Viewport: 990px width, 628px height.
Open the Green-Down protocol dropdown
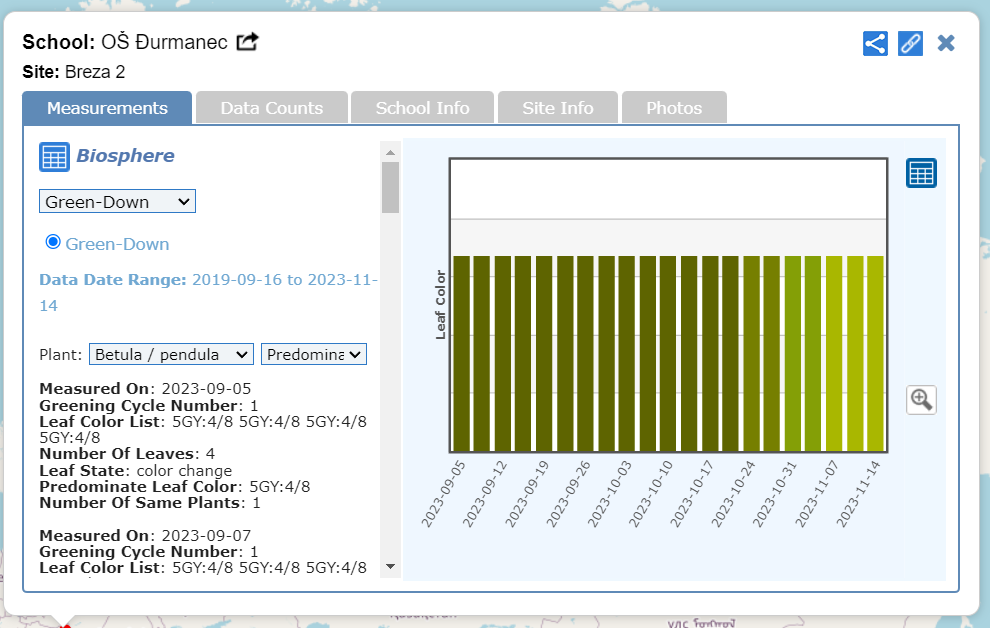click(x=117, y=202)
